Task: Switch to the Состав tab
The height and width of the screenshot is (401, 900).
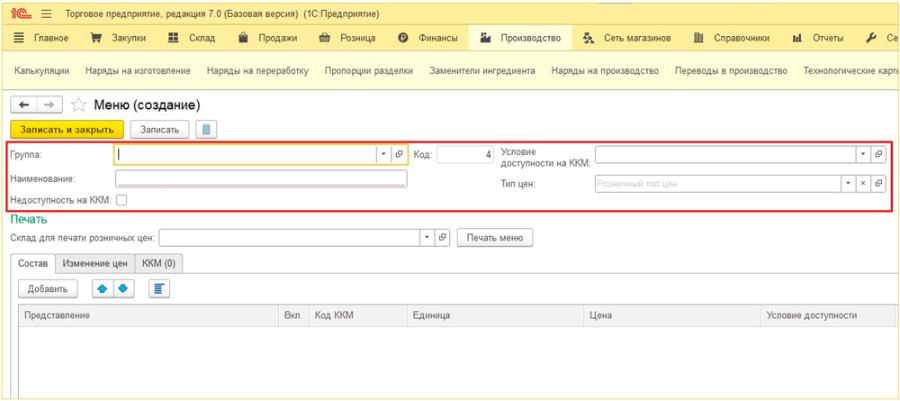Action: (33, 263)
